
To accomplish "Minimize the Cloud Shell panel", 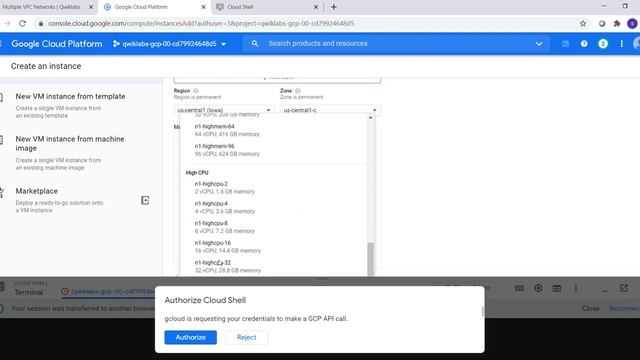I will coord(605,291).
